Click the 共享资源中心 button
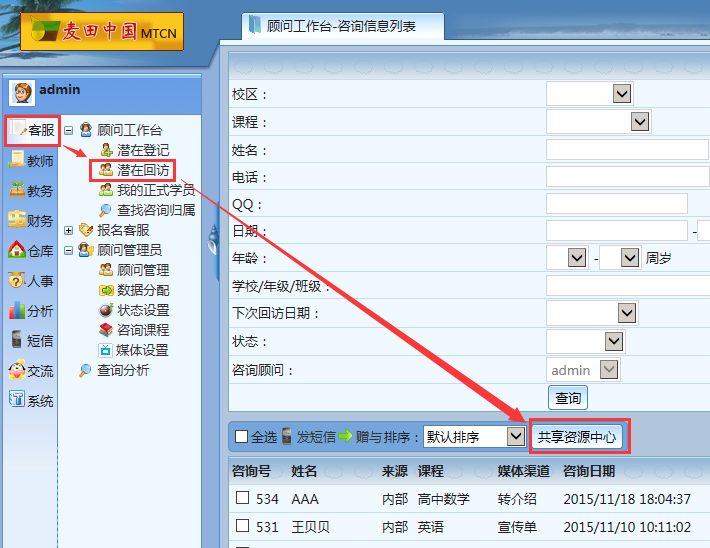The width and height of the screenshot is (710, 548). 577,437
